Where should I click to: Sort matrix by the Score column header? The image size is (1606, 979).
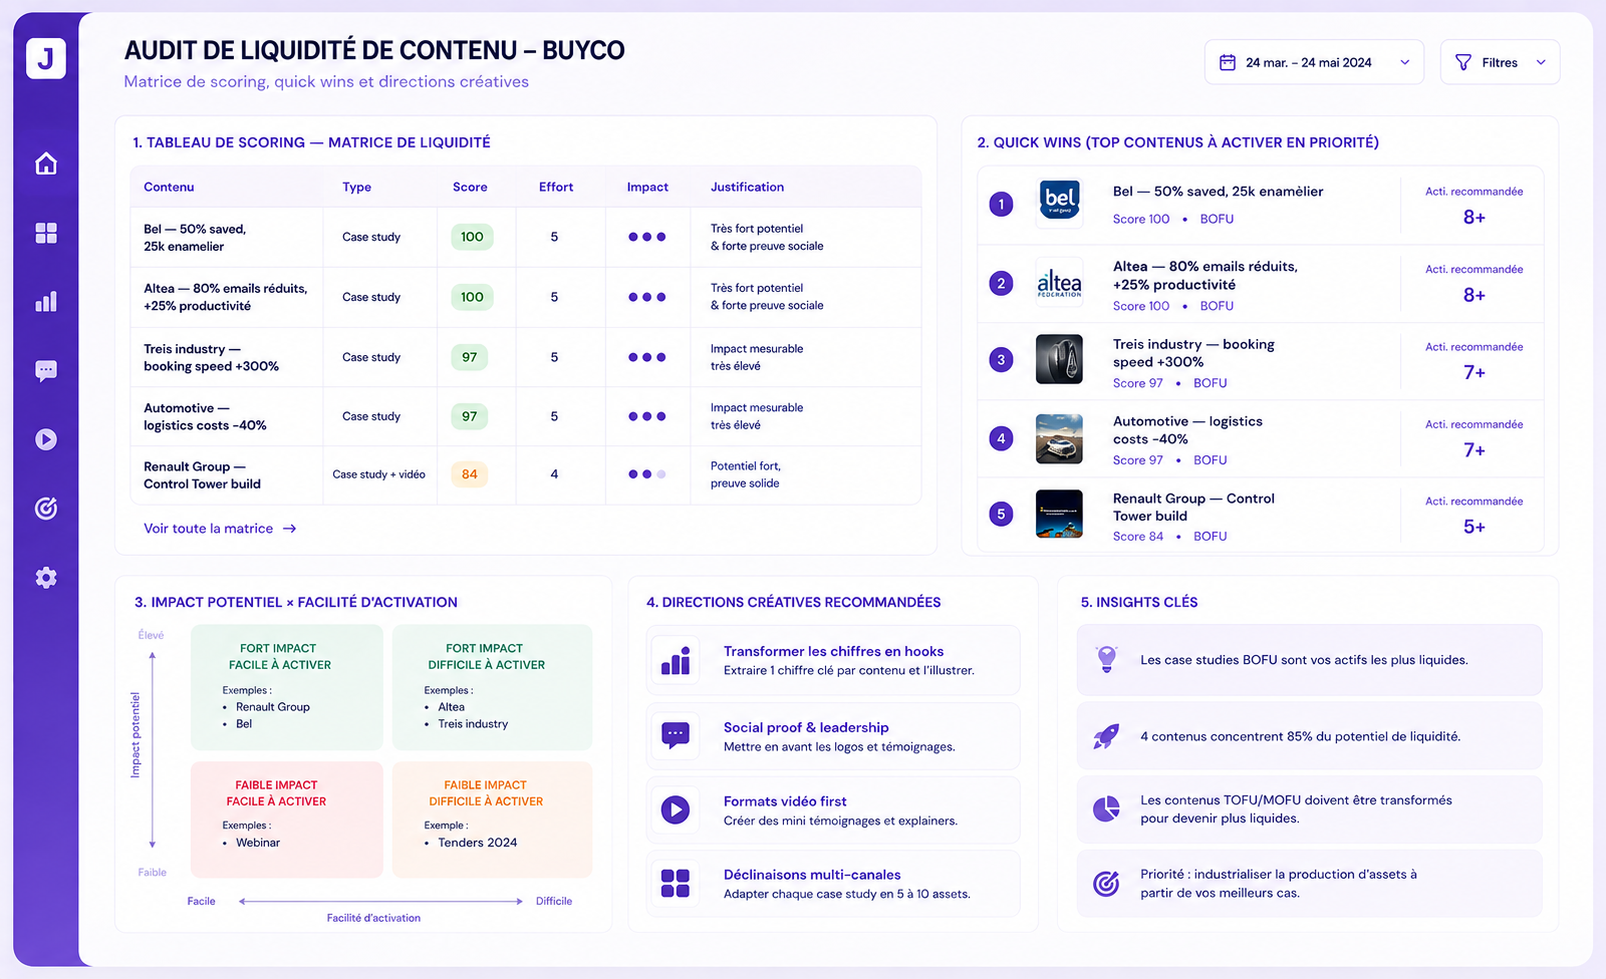[x=470, y=187]
